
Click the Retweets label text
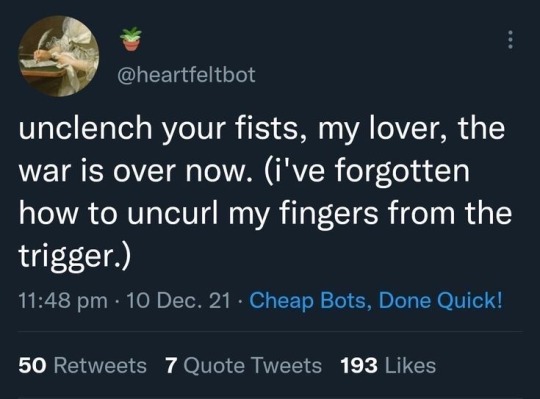click(100, 365)
